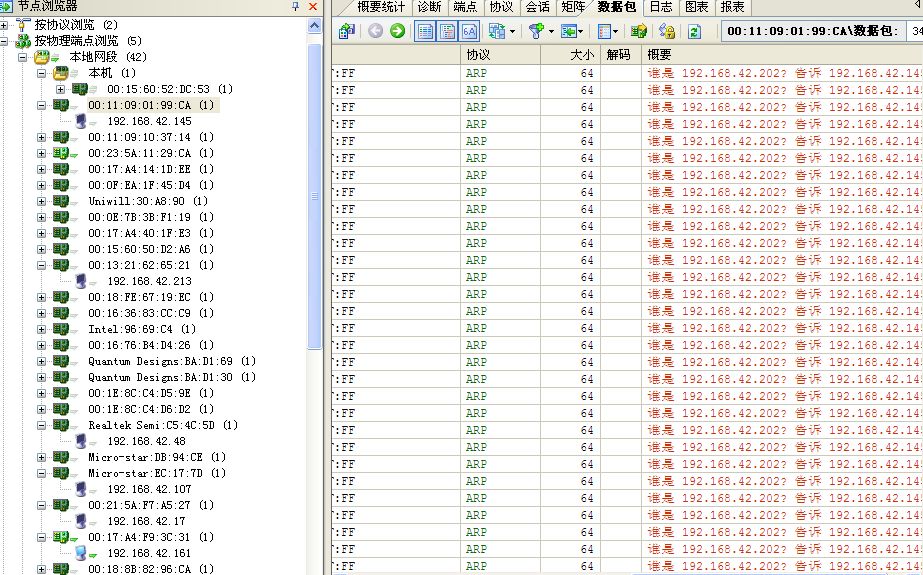
Task: Click the green forward navigation arrow
Action: (x=397, y=31)
